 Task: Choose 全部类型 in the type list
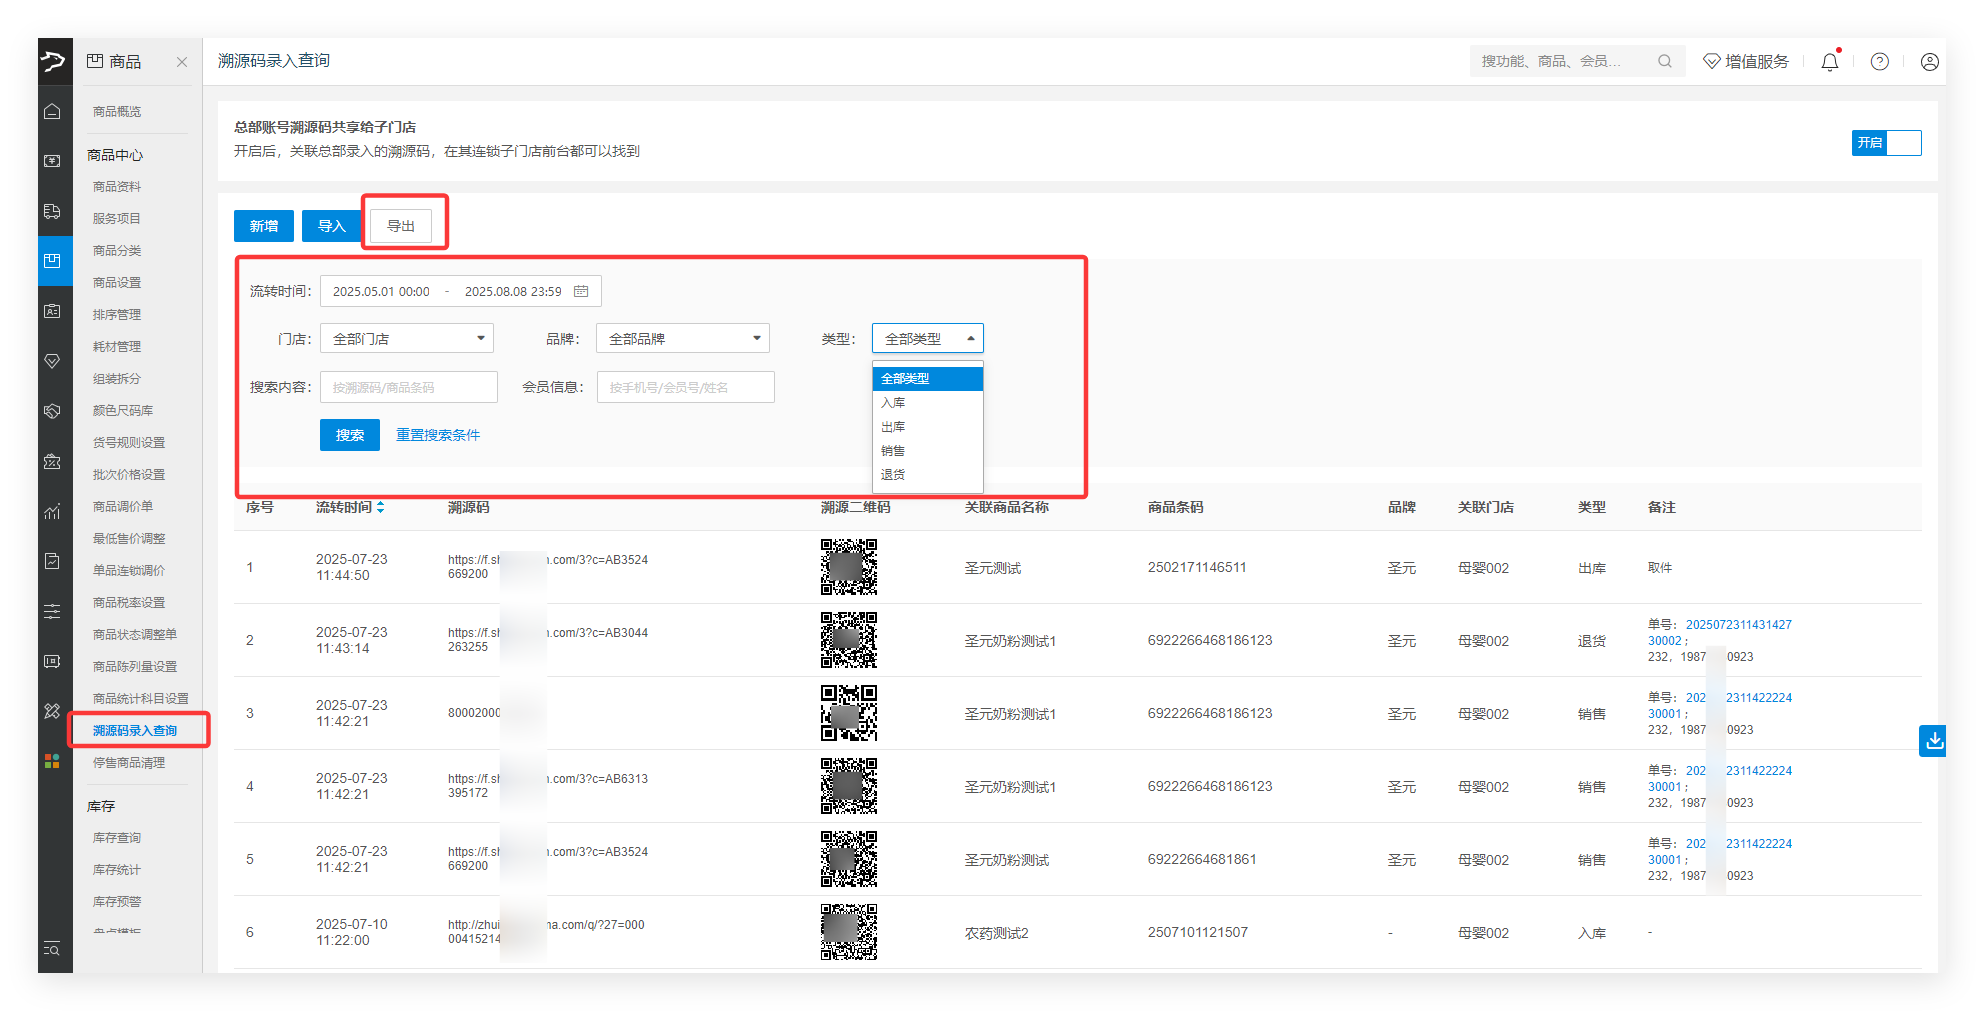[x=928, y=379]
